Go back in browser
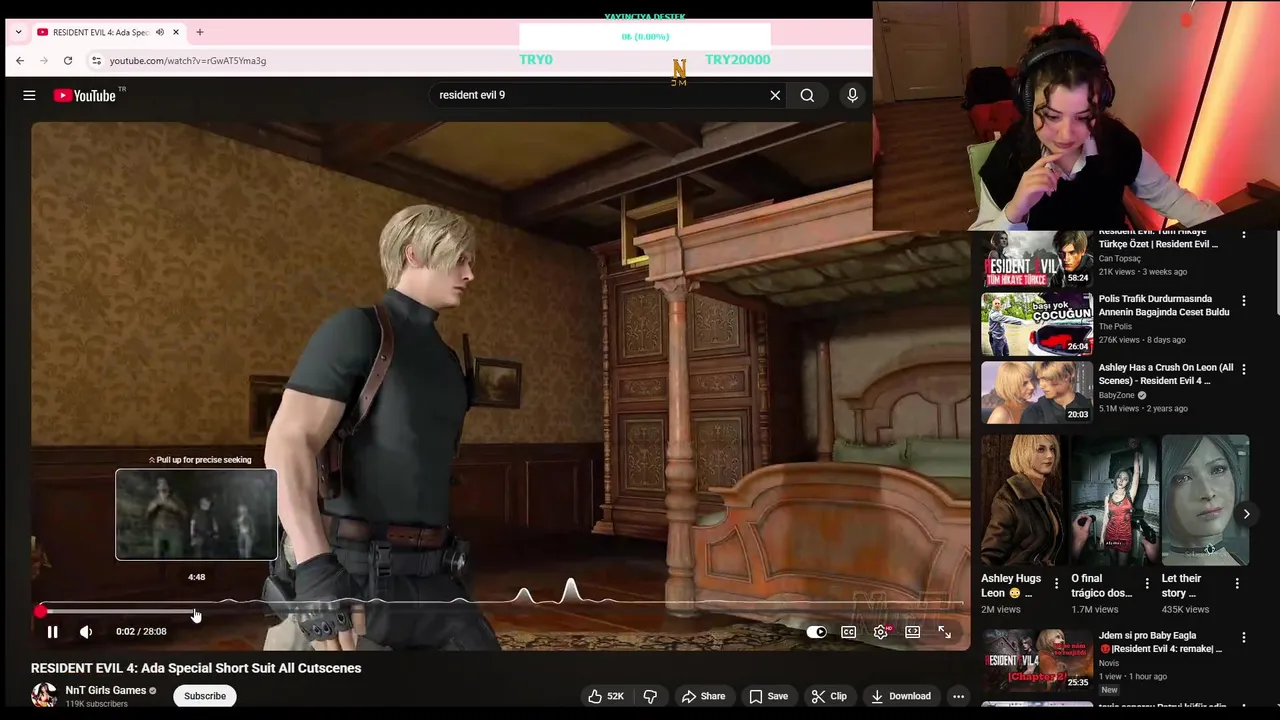The width and height of the screenshot is (1280, 720). (20, 61)
